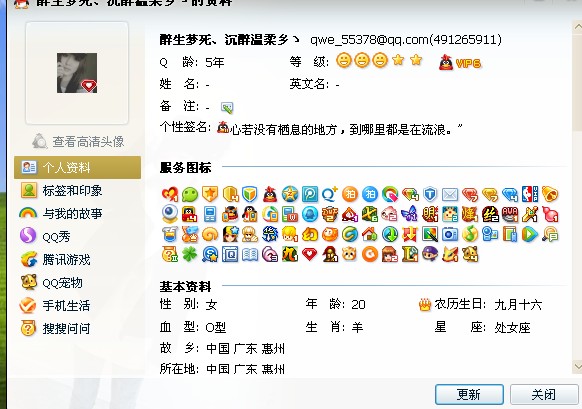Click the scrollbar down arrow
The height and width of the screenshot is (409, 582).
(578, 366)
